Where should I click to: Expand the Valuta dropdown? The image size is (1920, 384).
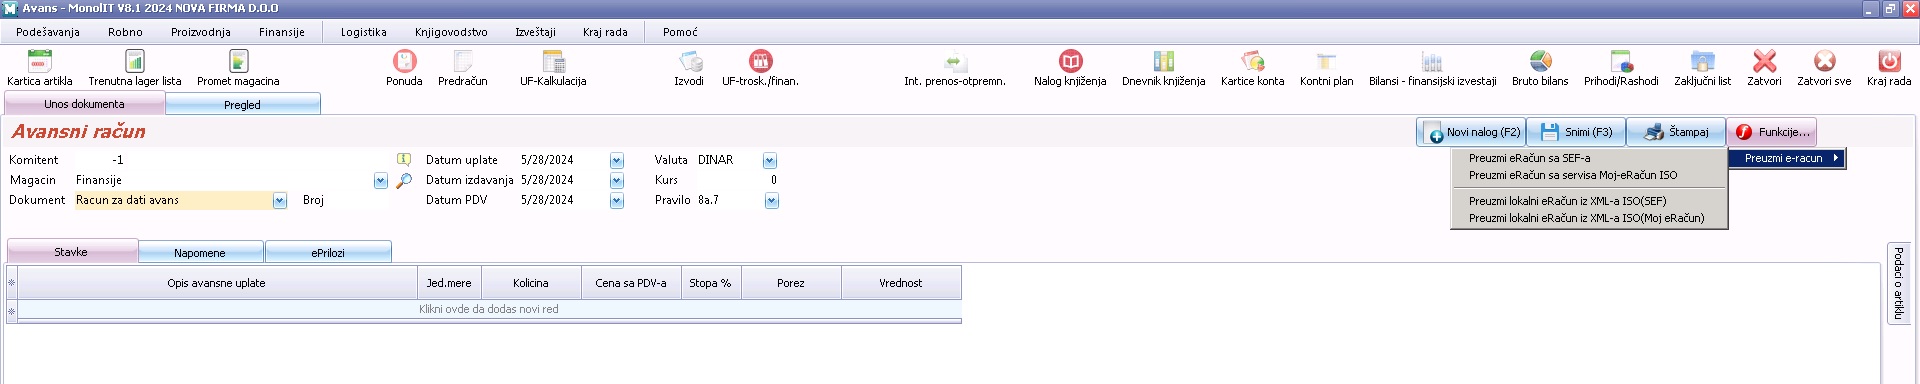coord(769,161)
